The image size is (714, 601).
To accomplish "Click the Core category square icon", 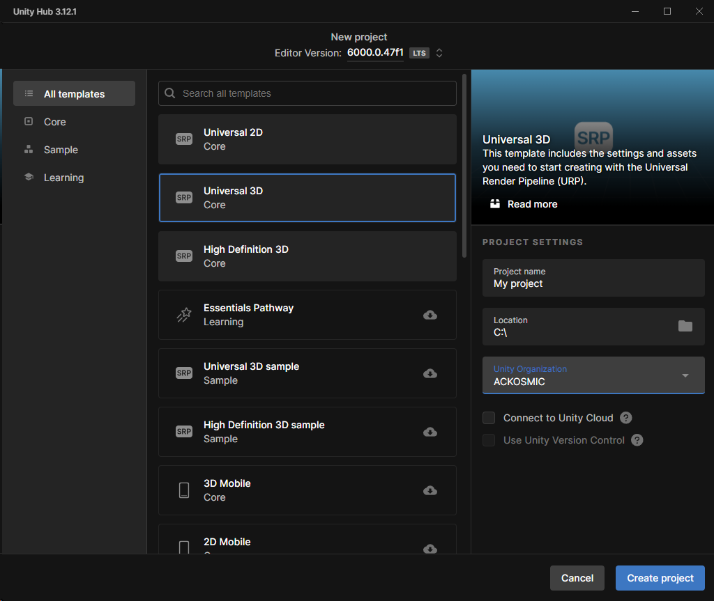I will pyautogui.click(x=29, y=122).
